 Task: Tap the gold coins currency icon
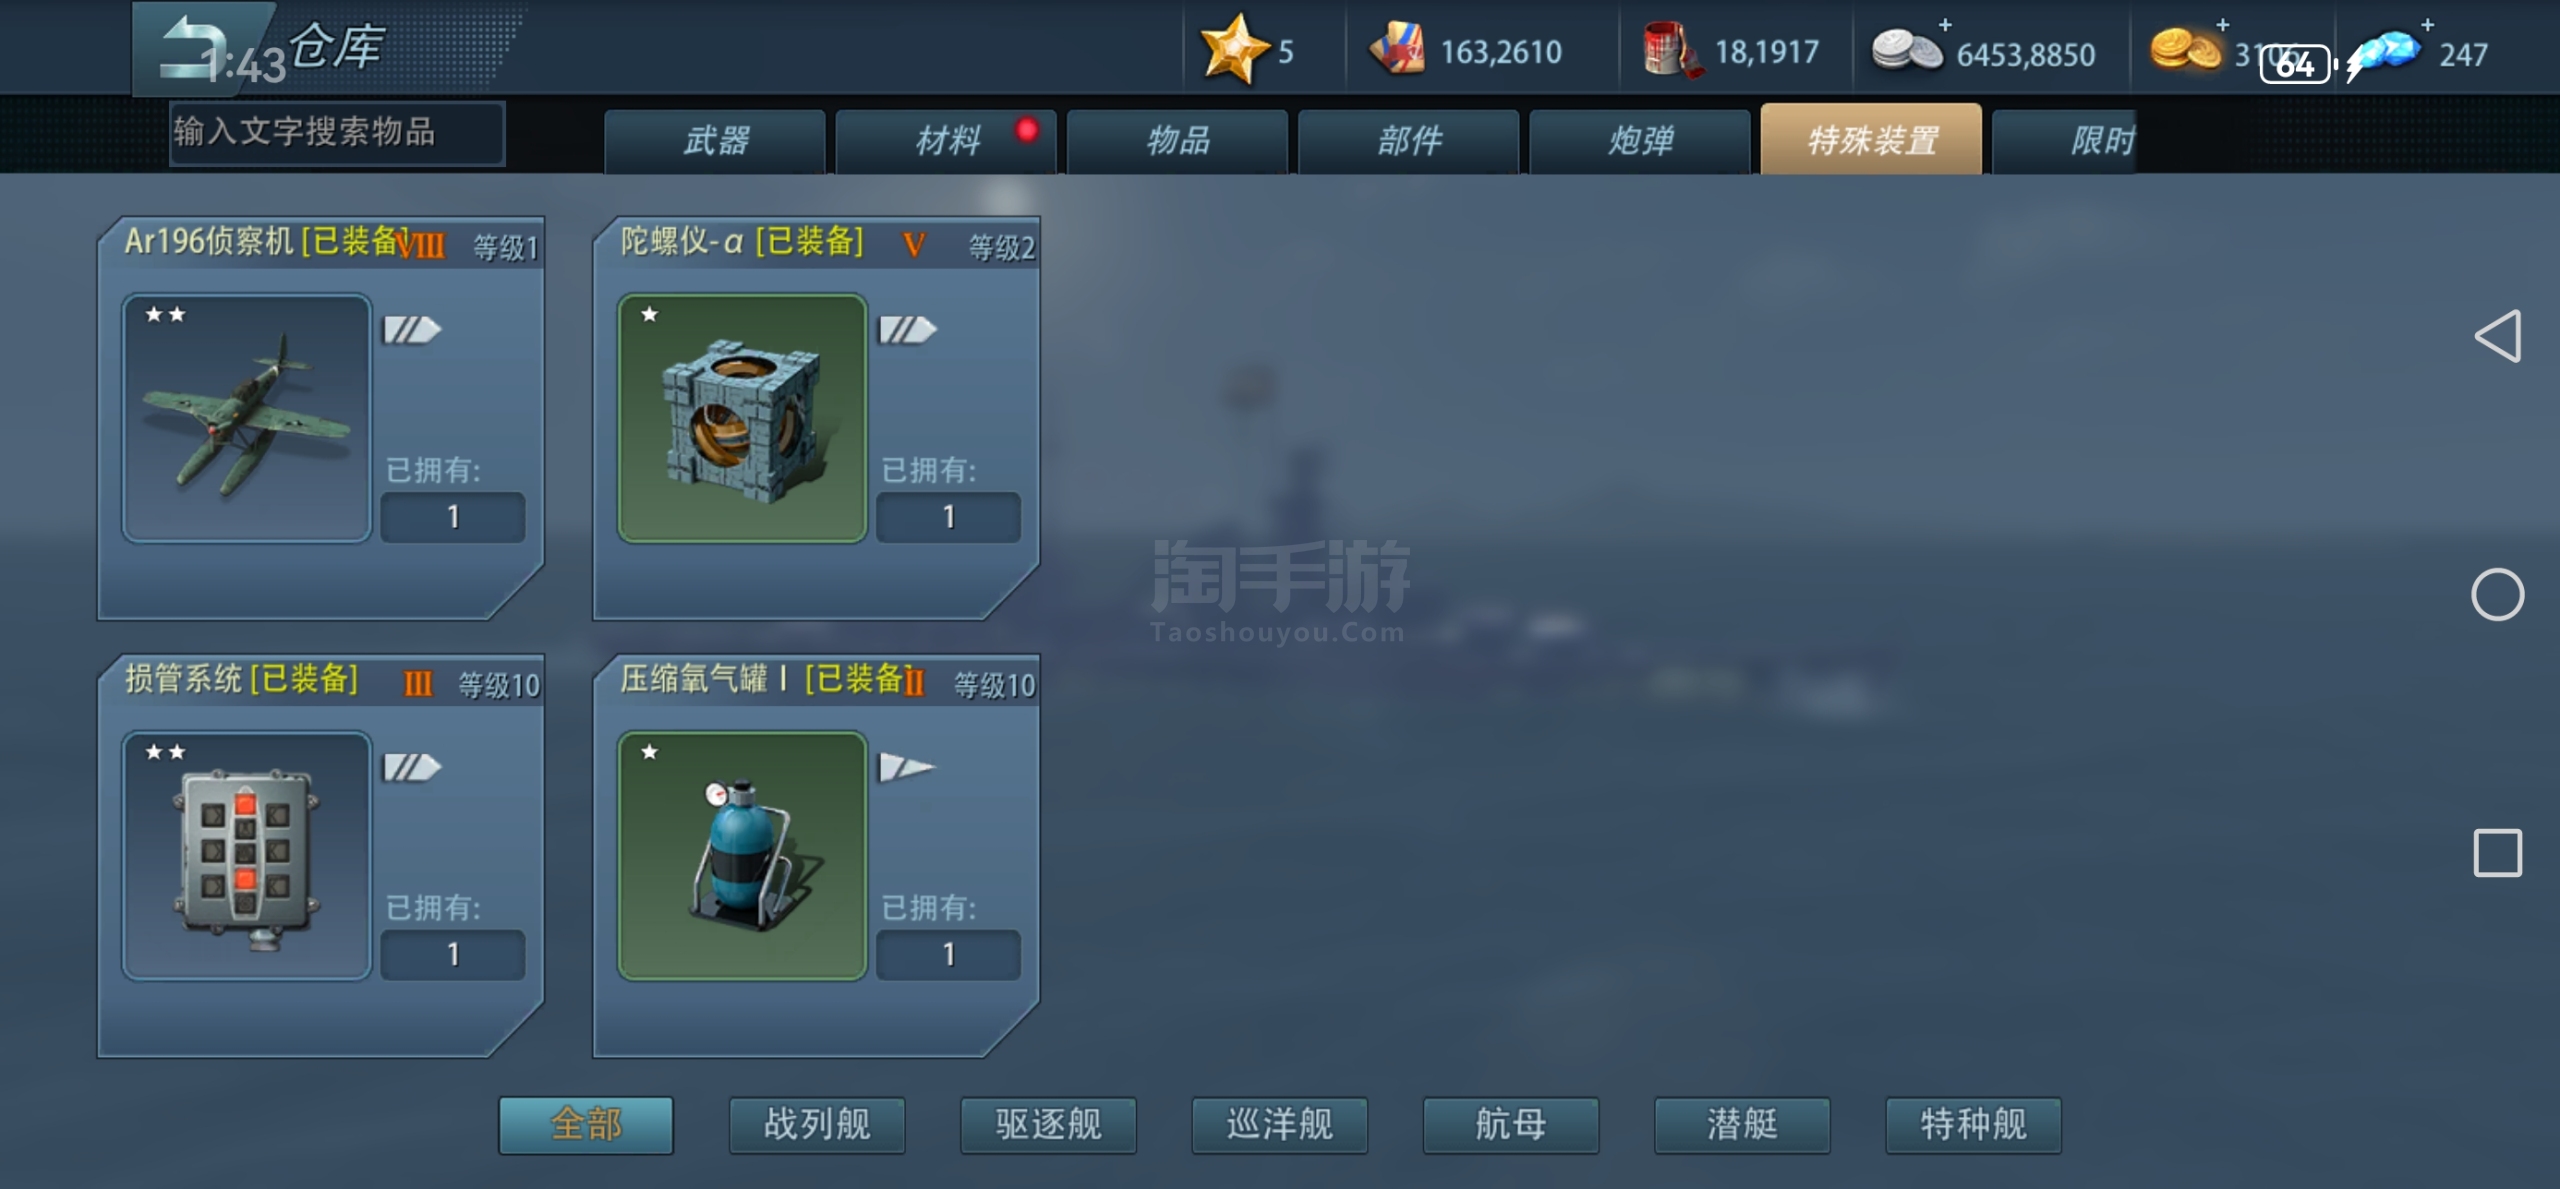2185,50
